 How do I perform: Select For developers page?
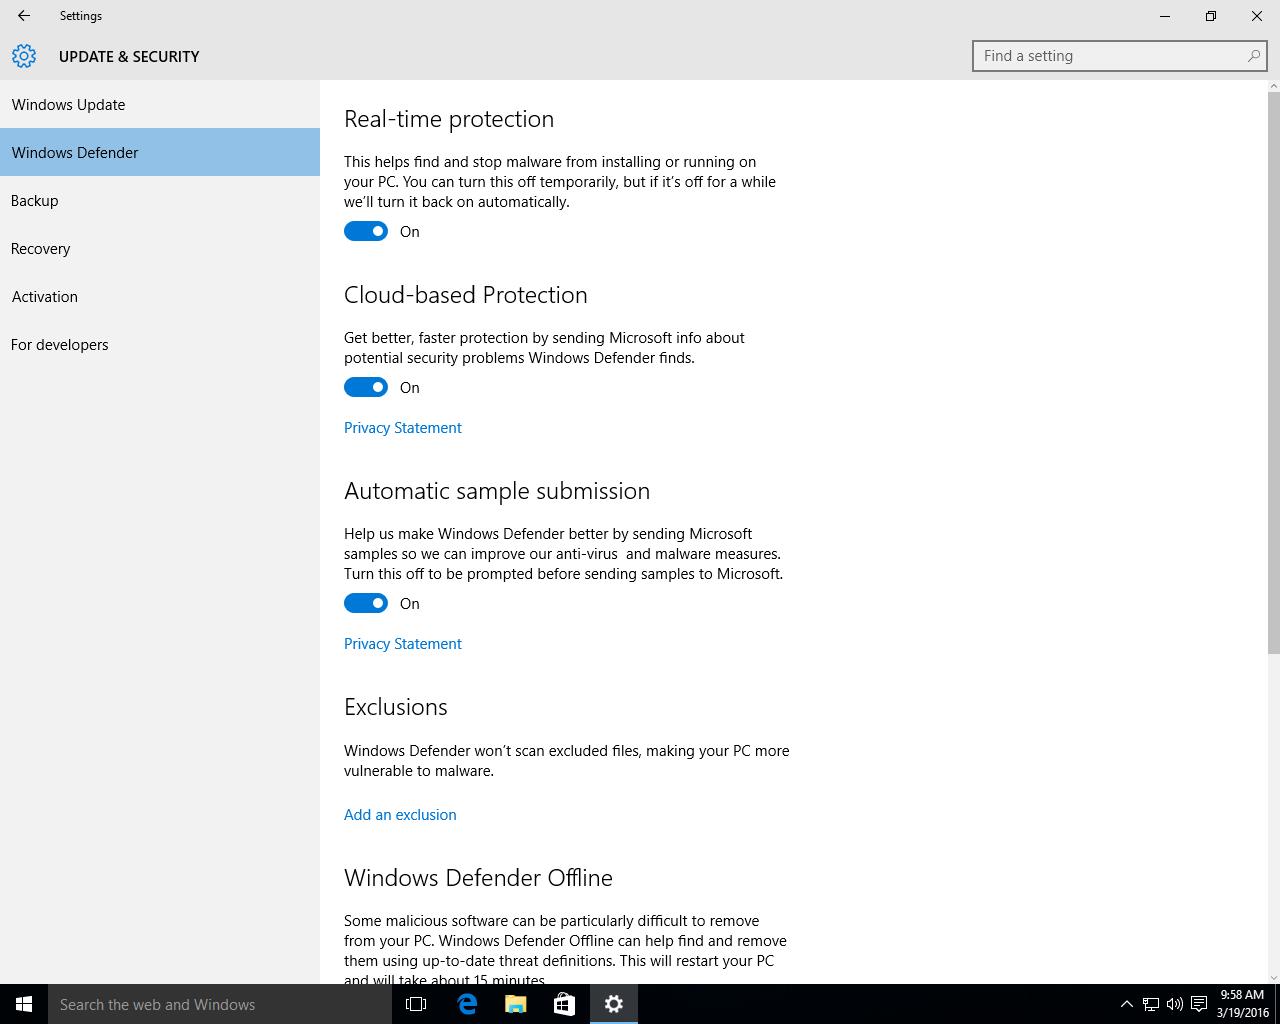tap(160, 344)
